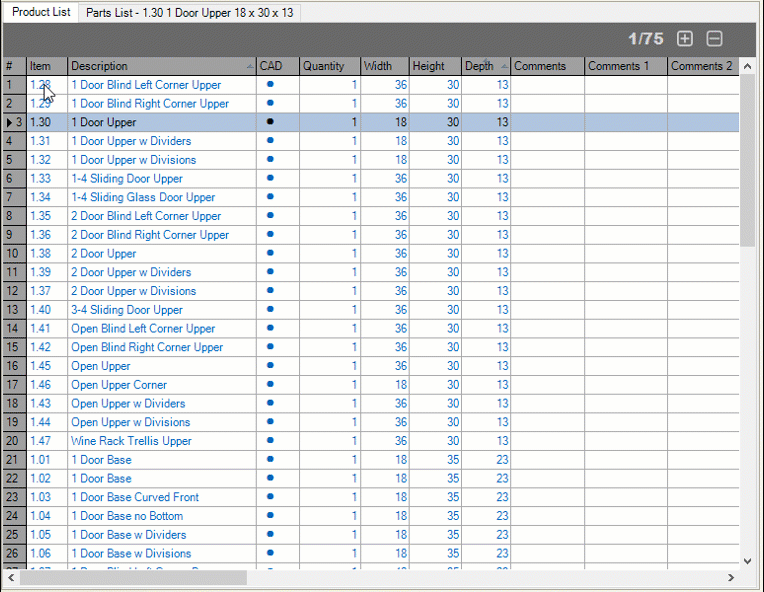Screen dimensions: 764x592
Task: Click the Height column header
Action: 435,66
